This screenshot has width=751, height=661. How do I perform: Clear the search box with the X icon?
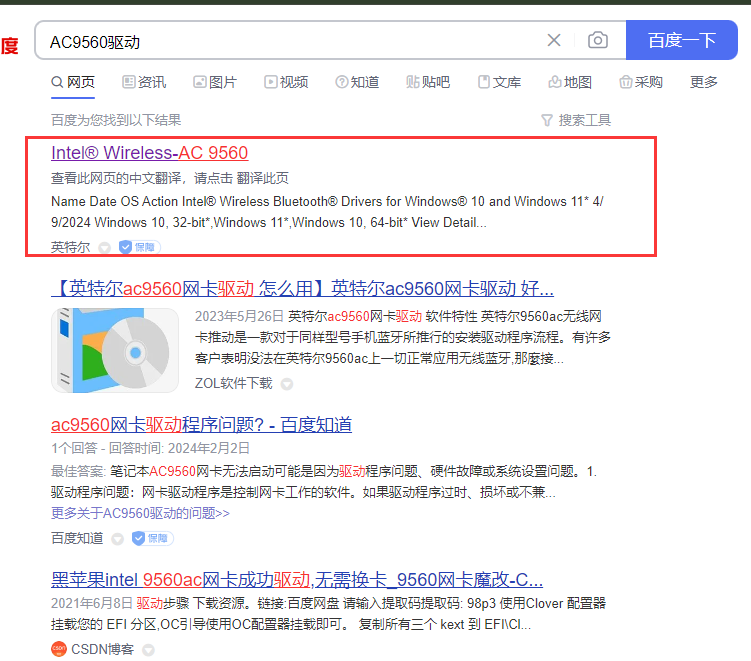click(554, 40)
